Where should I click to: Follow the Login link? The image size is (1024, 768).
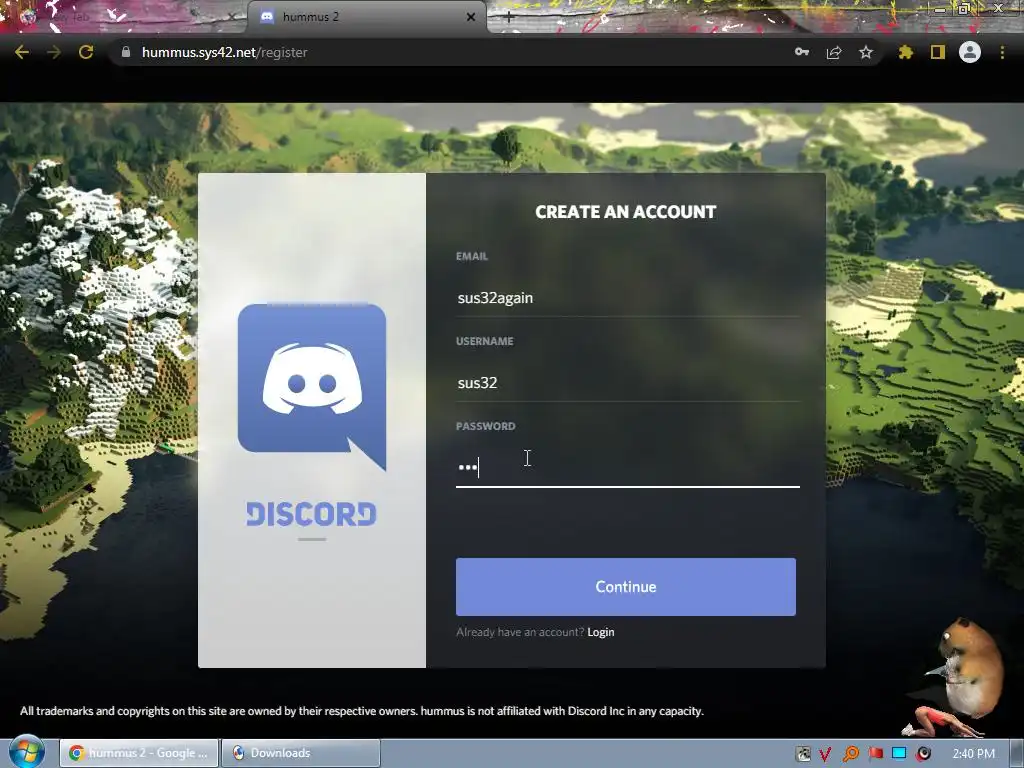pos(601,632)
